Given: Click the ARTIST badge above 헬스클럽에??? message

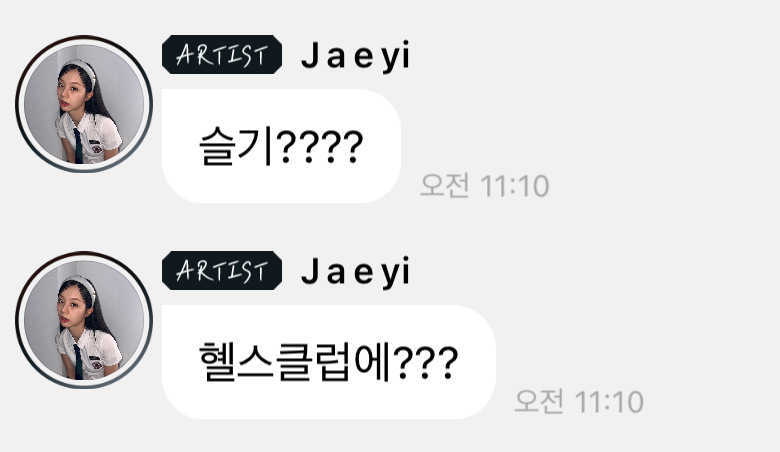Looking at the screenshot, I should [x=222, y=271].
